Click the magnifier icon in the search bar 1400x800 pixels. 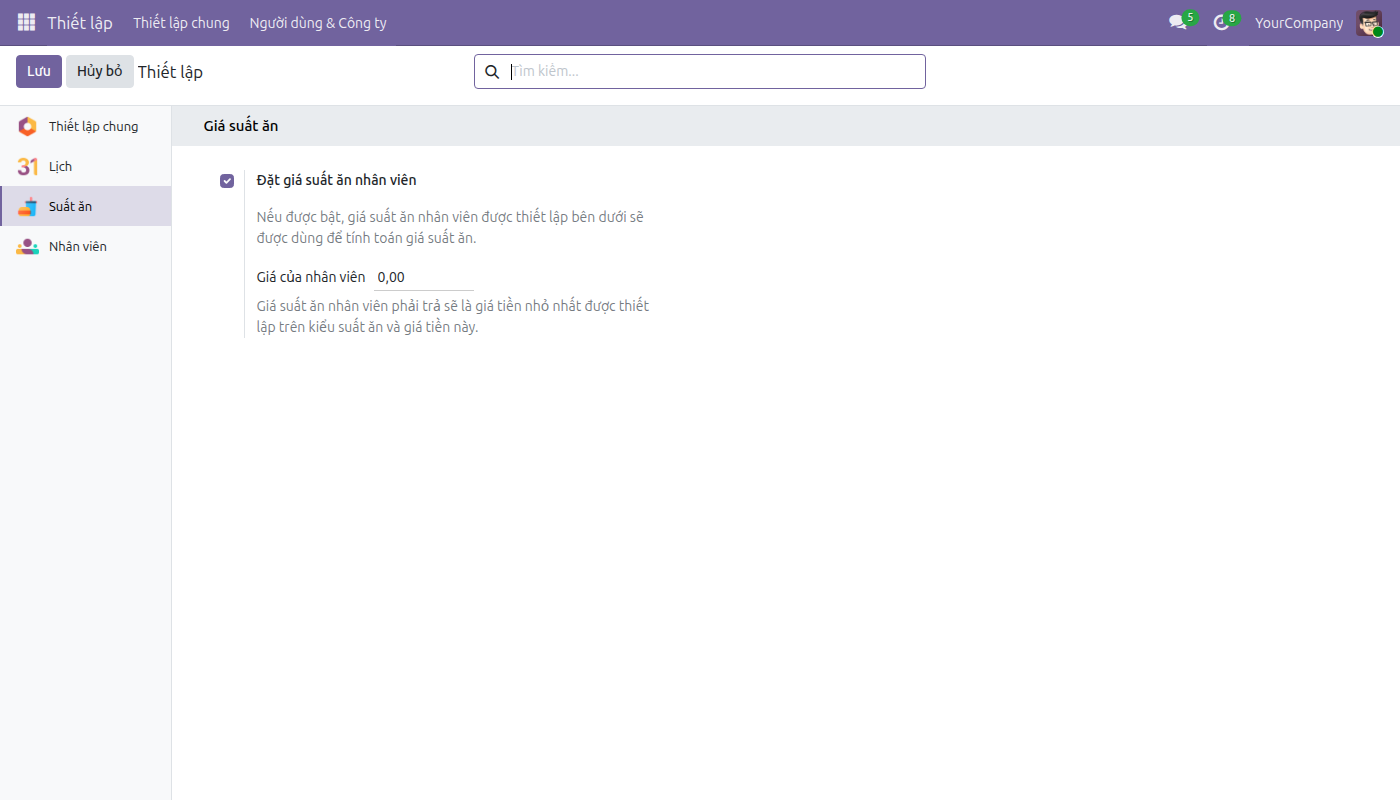pos(492,72)
